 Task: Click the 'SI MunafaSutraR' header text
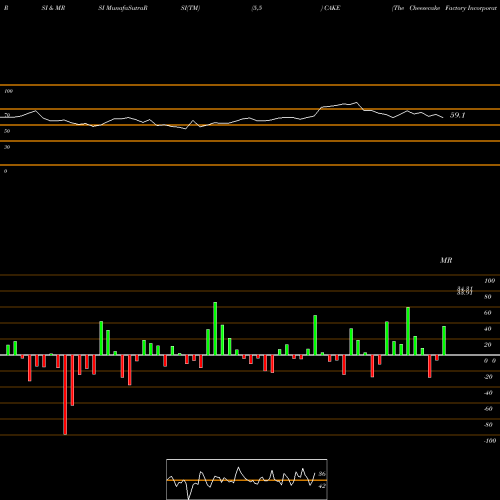click(123, 8)
